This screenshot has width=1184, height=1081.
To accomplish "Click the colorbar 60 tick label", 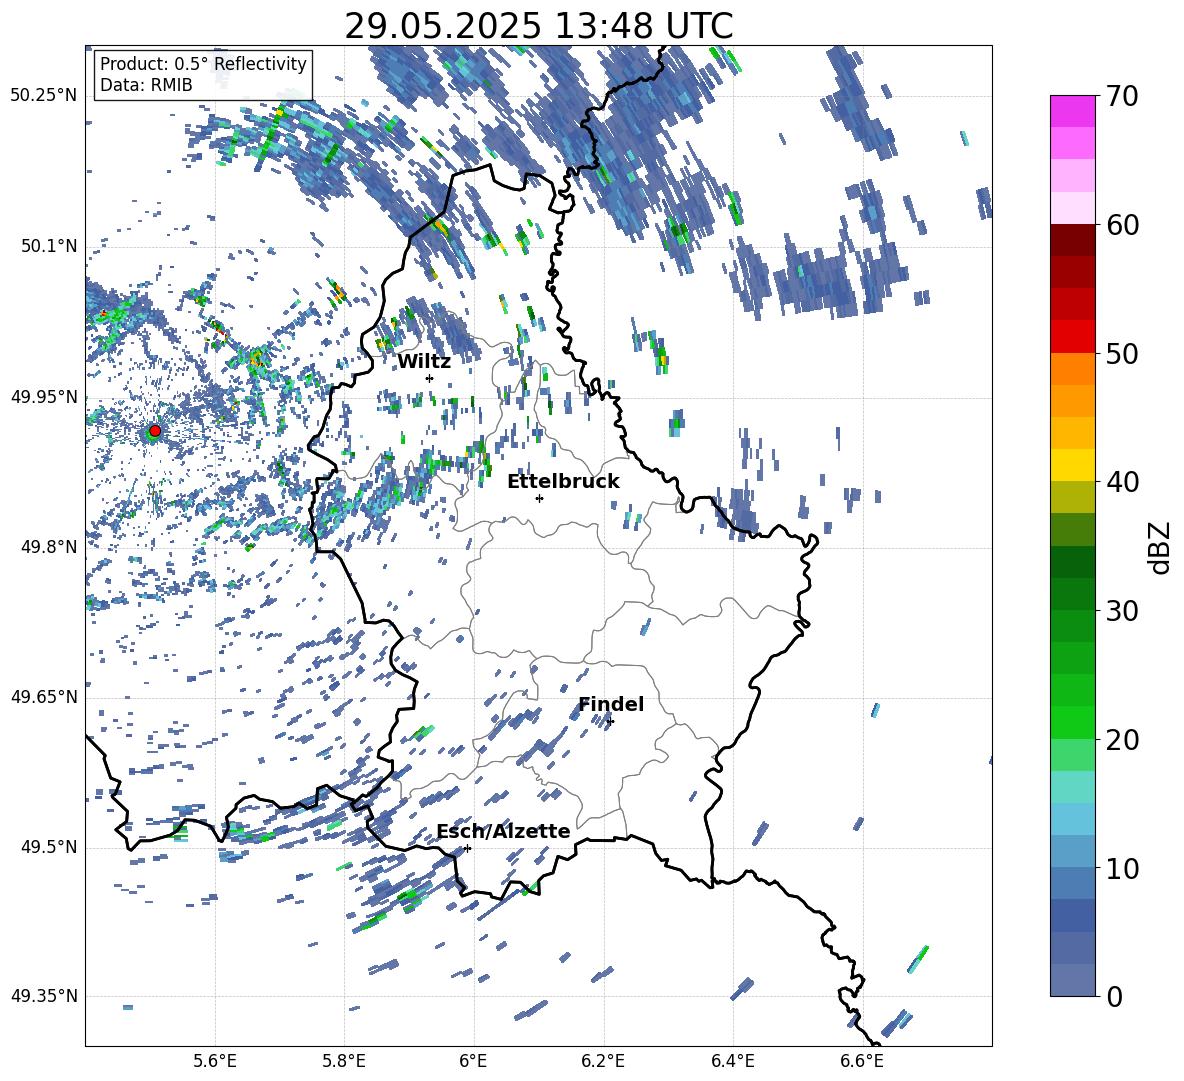I will (x=1122, y=224).
